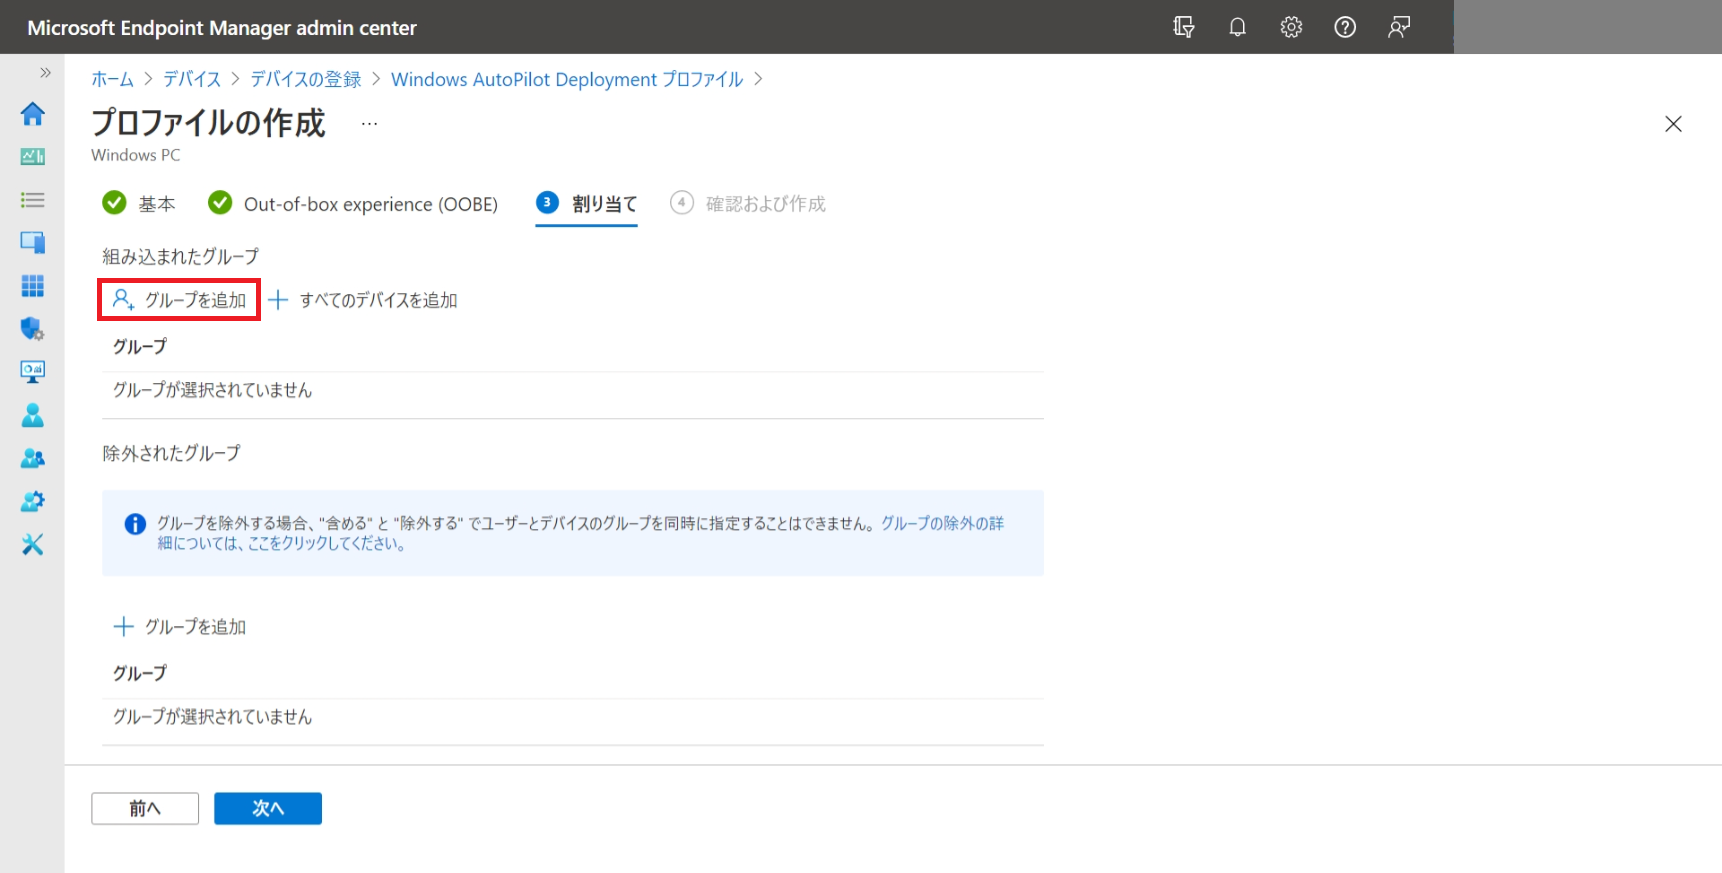
Task: Open the Apps grid icon
Action: tap(32, 286)
